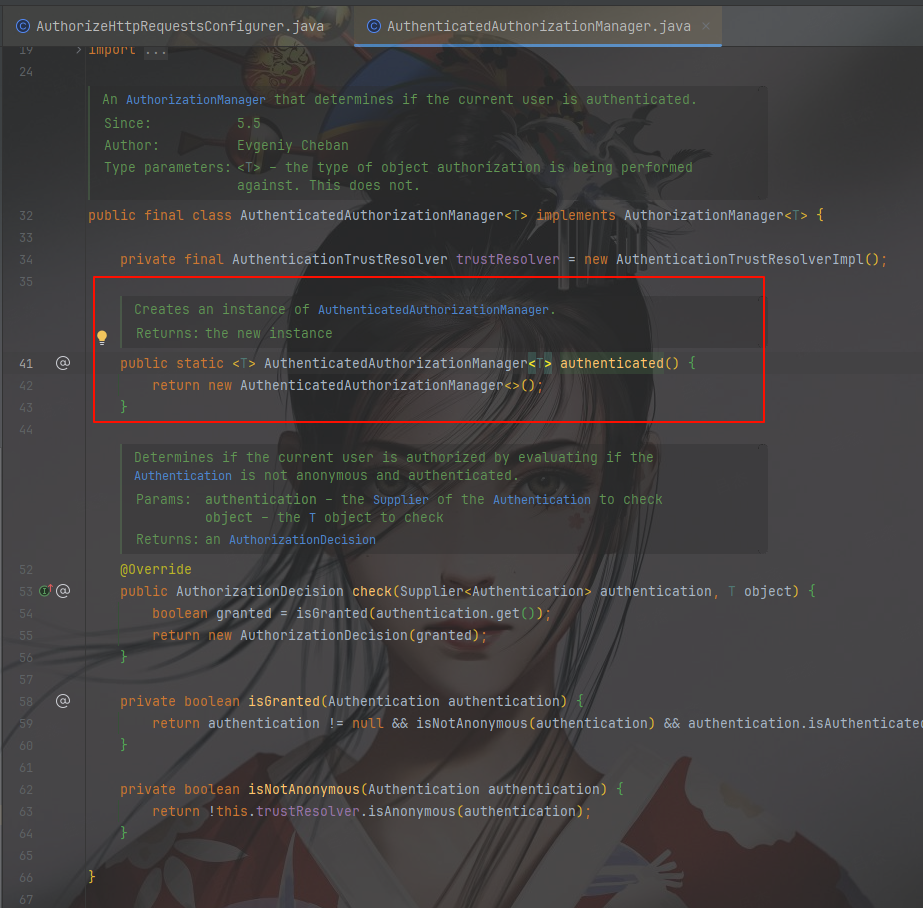Expand the folded 'import ...' ellipsis

click(156, 51)
